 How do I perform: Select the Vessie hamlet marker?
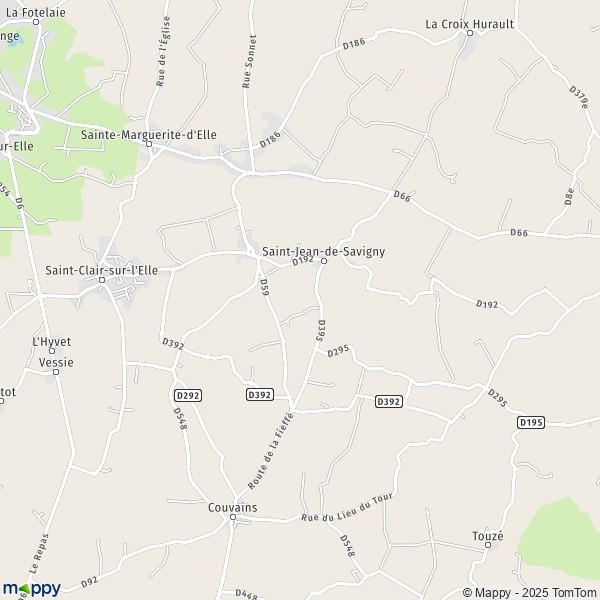coord(56,372)
